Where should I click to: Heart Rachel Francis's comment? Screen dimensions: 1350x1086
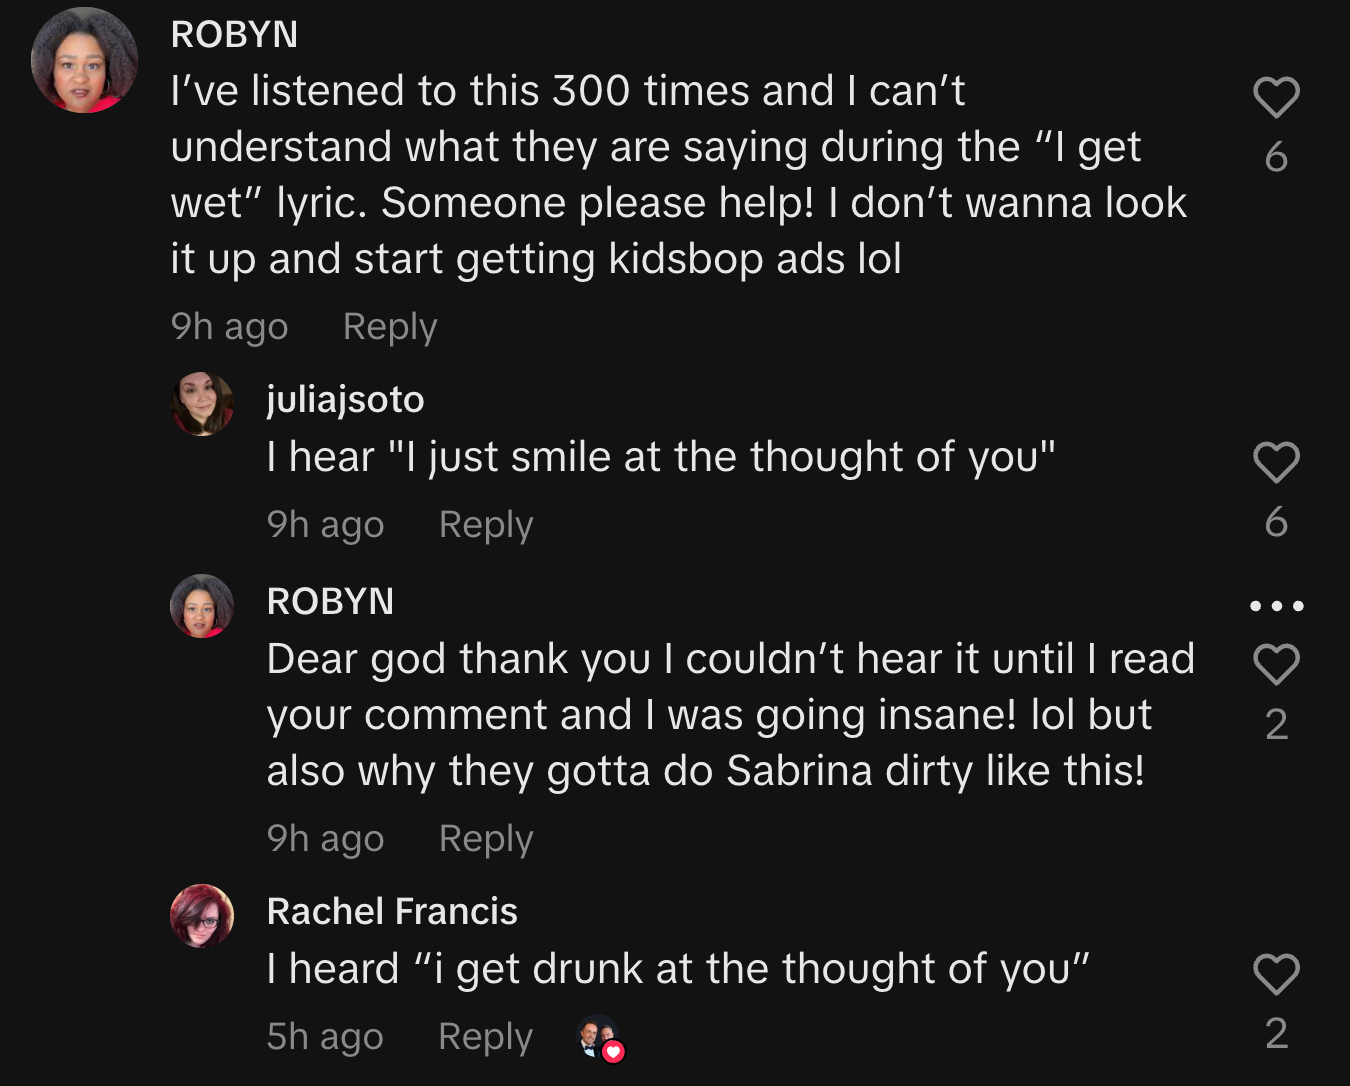1276,975
